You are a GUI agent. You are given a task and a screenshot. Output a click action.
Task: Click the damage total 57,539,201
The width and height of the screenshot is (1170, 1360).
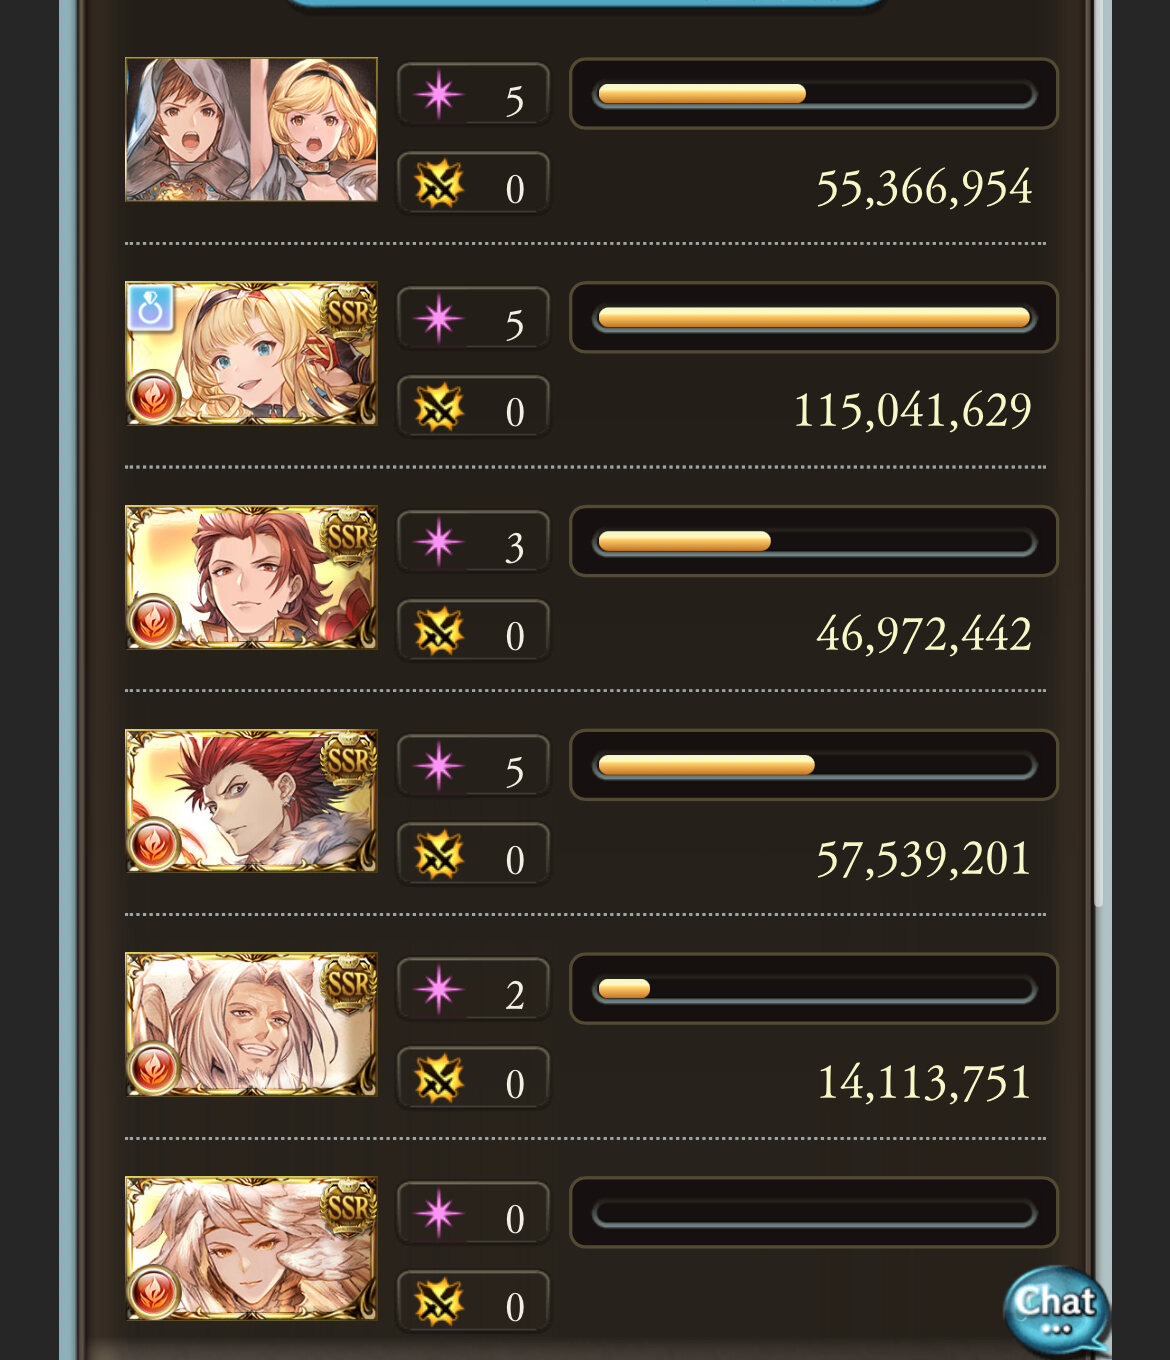(x=923, y=859)
